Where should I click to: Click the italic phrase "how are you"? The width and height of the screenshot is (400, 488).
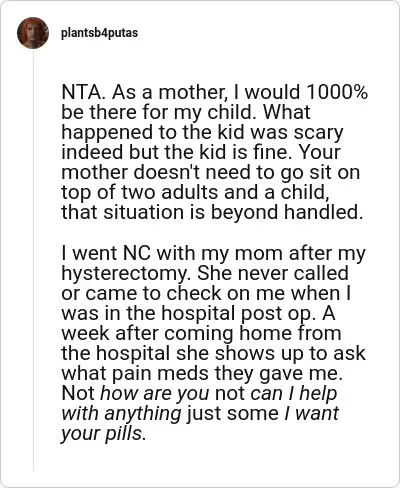click(x=155, y=393)
